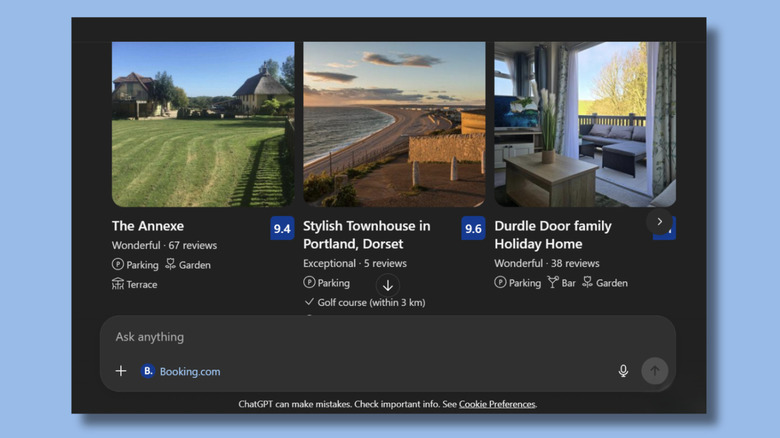Click 'Golf course (within 3 km)' text
This screenshot has height=438, width=780.
[x=371, y=303]
